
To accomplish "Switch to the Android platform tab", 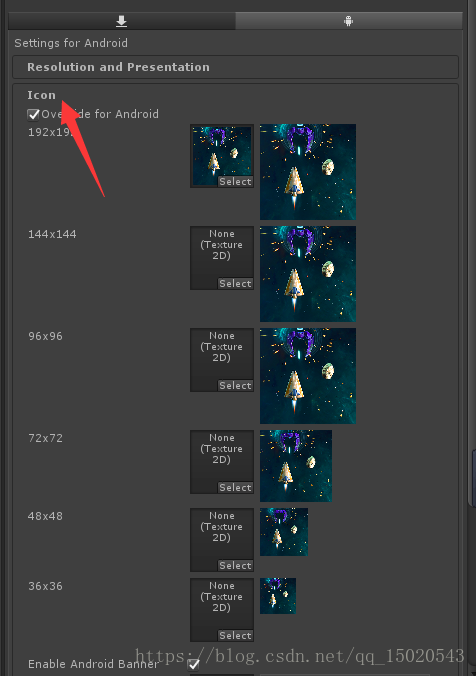I will (349, 21).
